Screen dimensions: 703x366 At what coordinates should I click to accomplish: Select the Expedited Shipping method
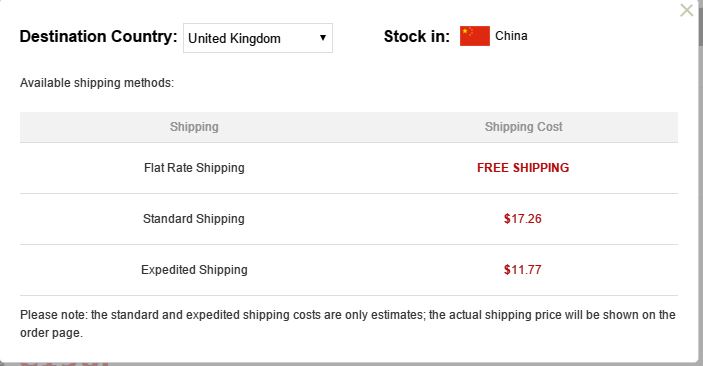(194, 270)
